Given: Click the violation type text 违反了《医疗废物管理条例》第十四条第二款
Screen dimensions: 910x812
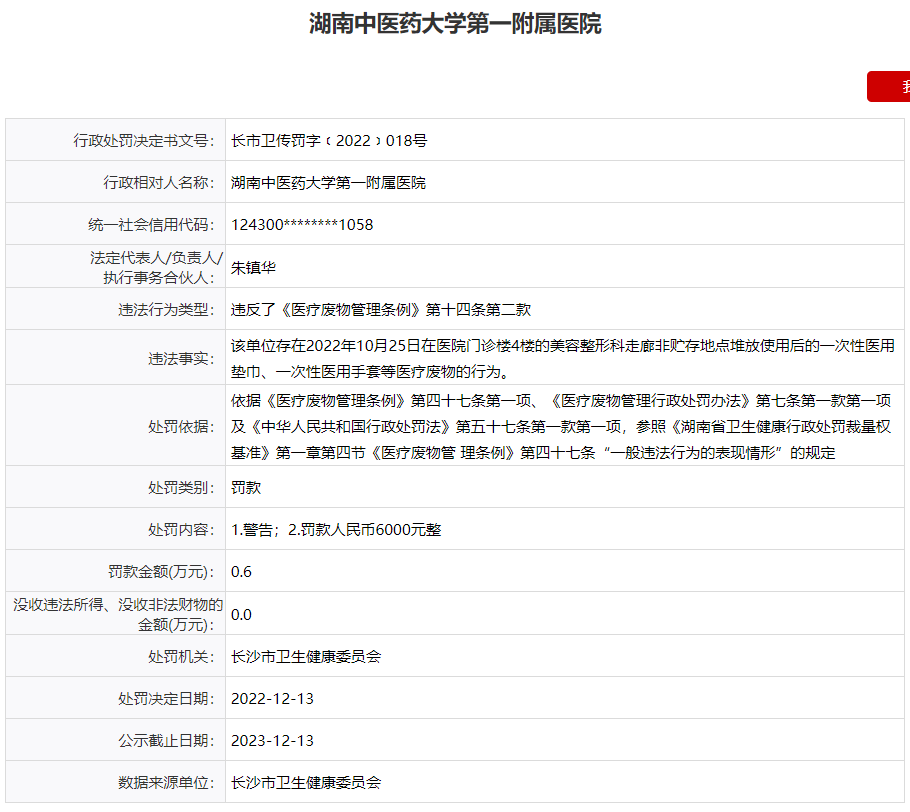Looking at the screenshot, I should [381, 309].
